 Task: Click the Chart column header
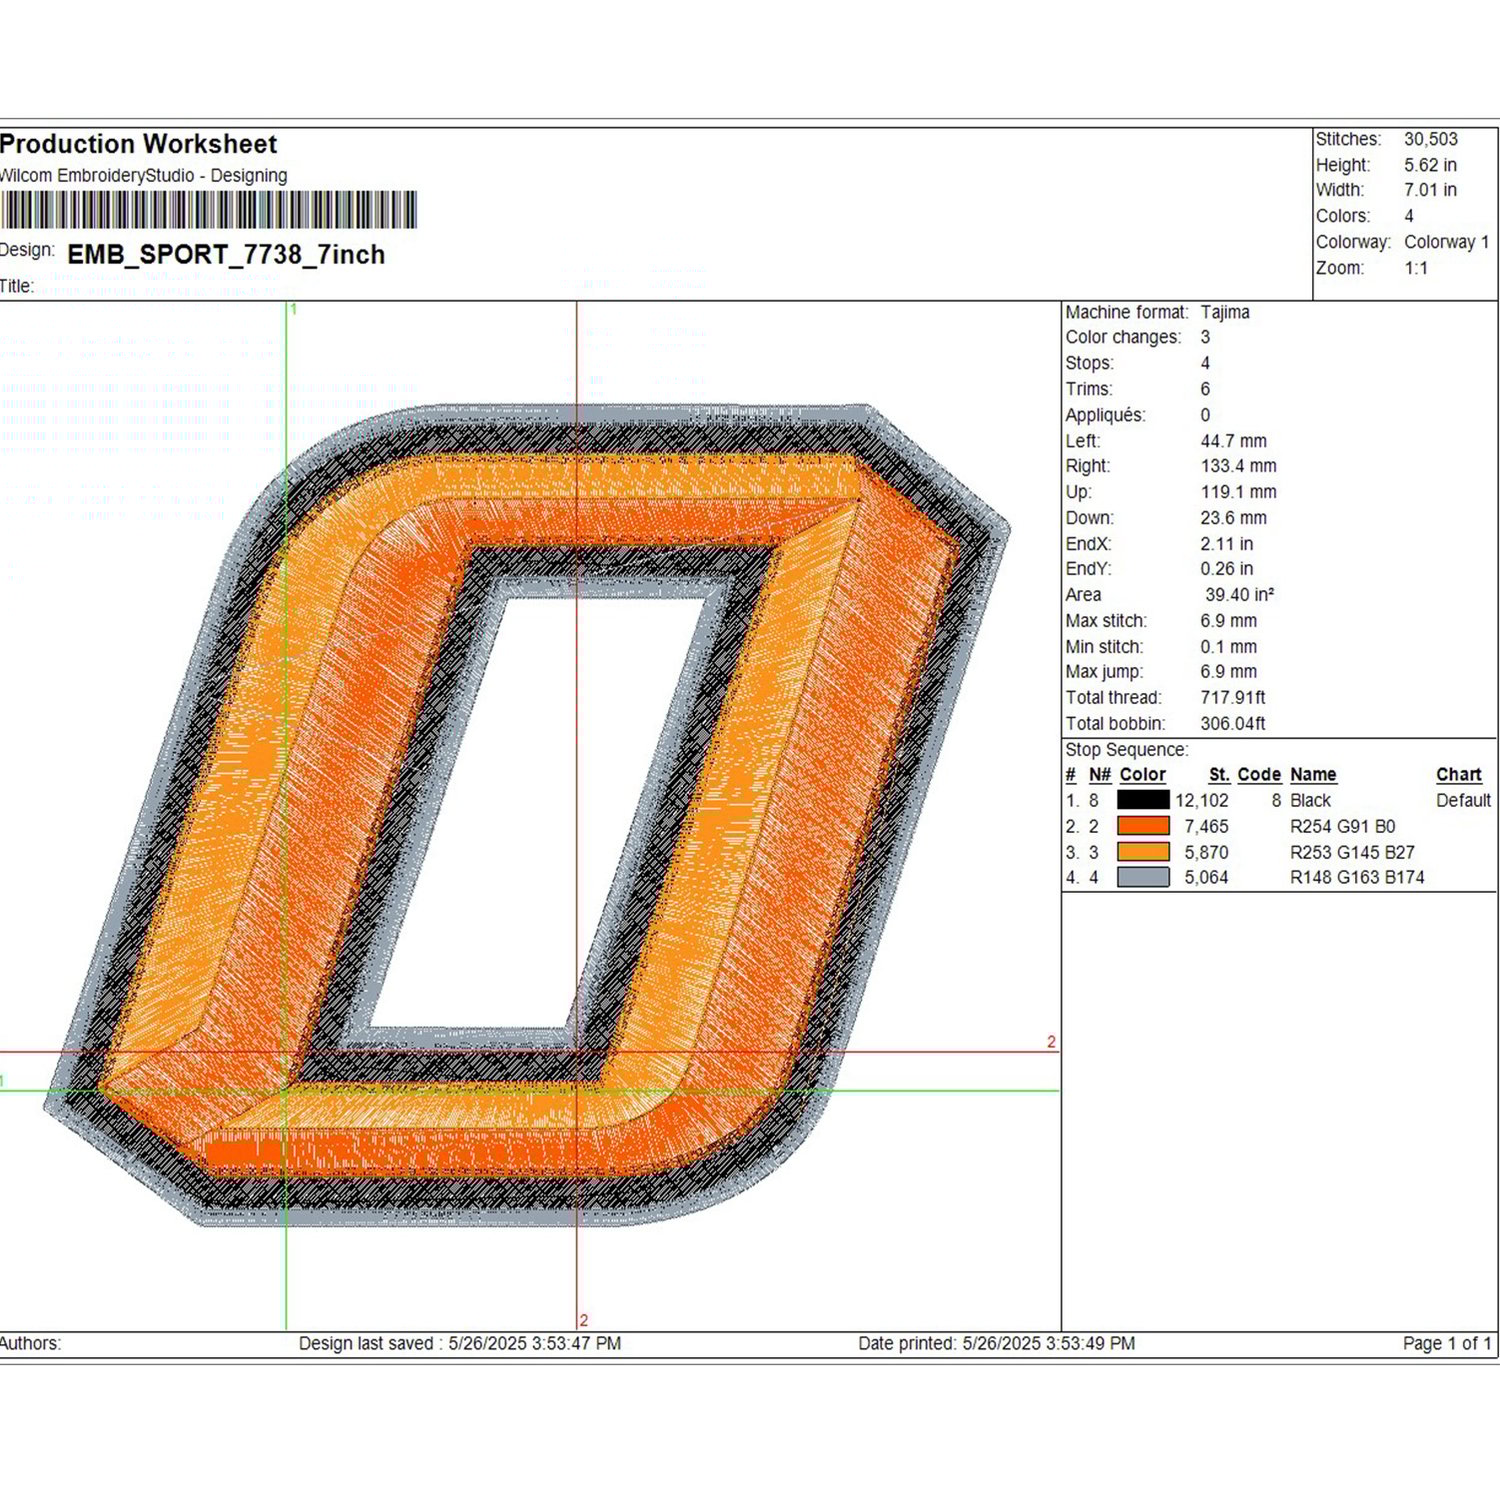[1459, 775]
